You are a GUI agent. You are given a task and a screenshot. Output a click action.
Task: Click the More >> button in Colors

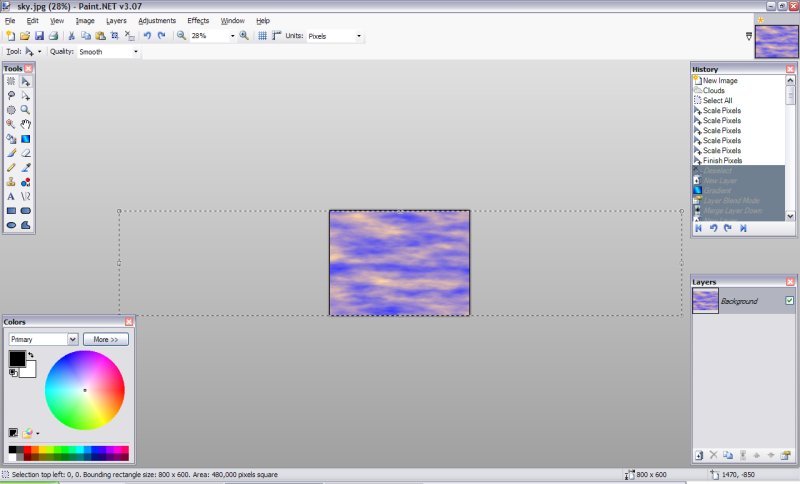pos(106,339)
